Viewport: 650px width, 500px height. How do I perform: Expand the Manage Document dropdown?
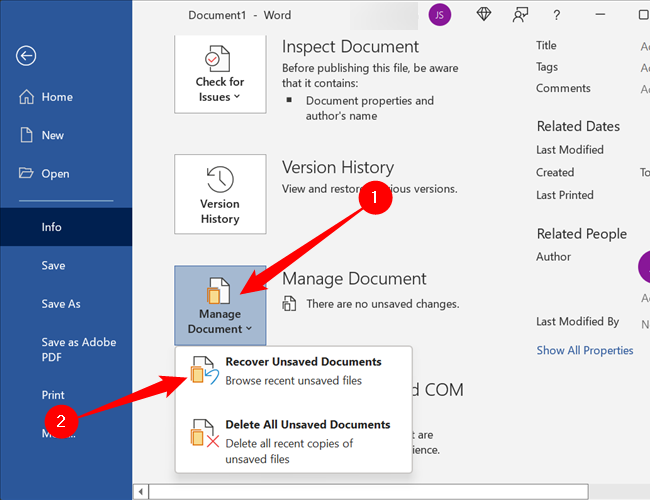click(220, 306)
